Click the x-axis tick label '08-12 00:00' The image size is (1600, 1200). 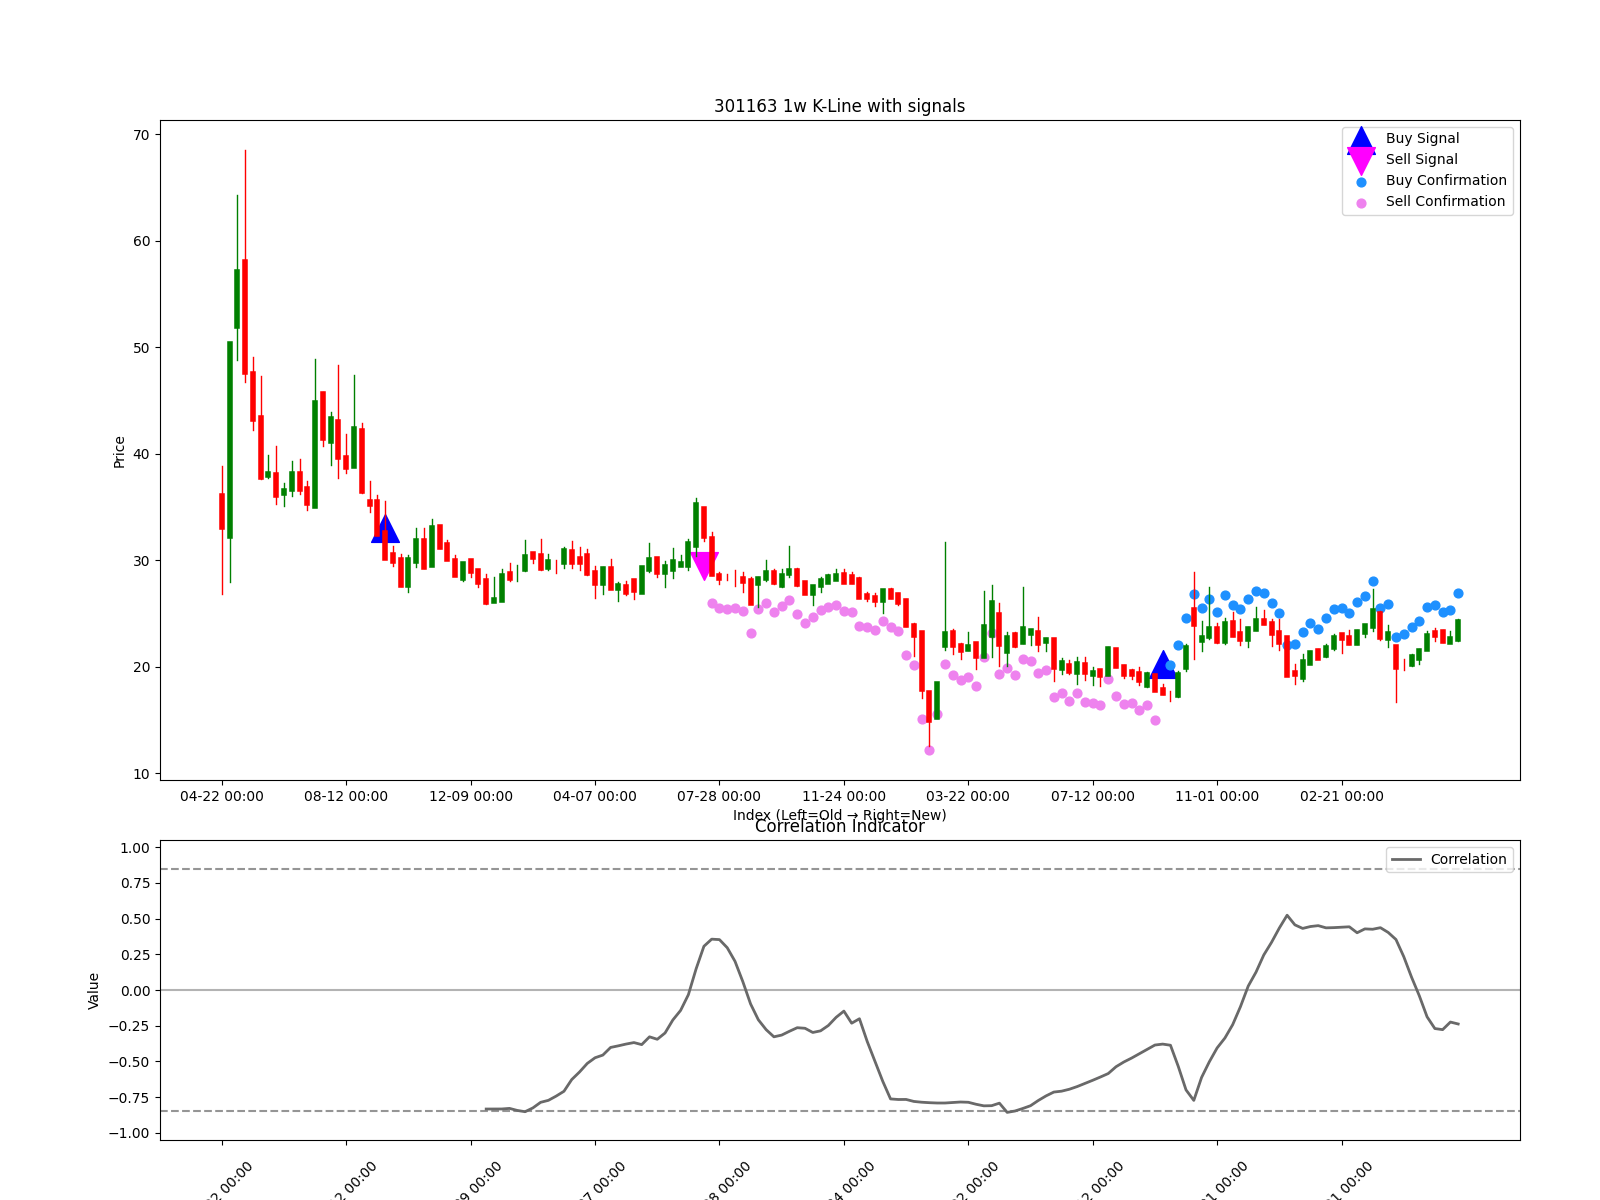(346, 796)
